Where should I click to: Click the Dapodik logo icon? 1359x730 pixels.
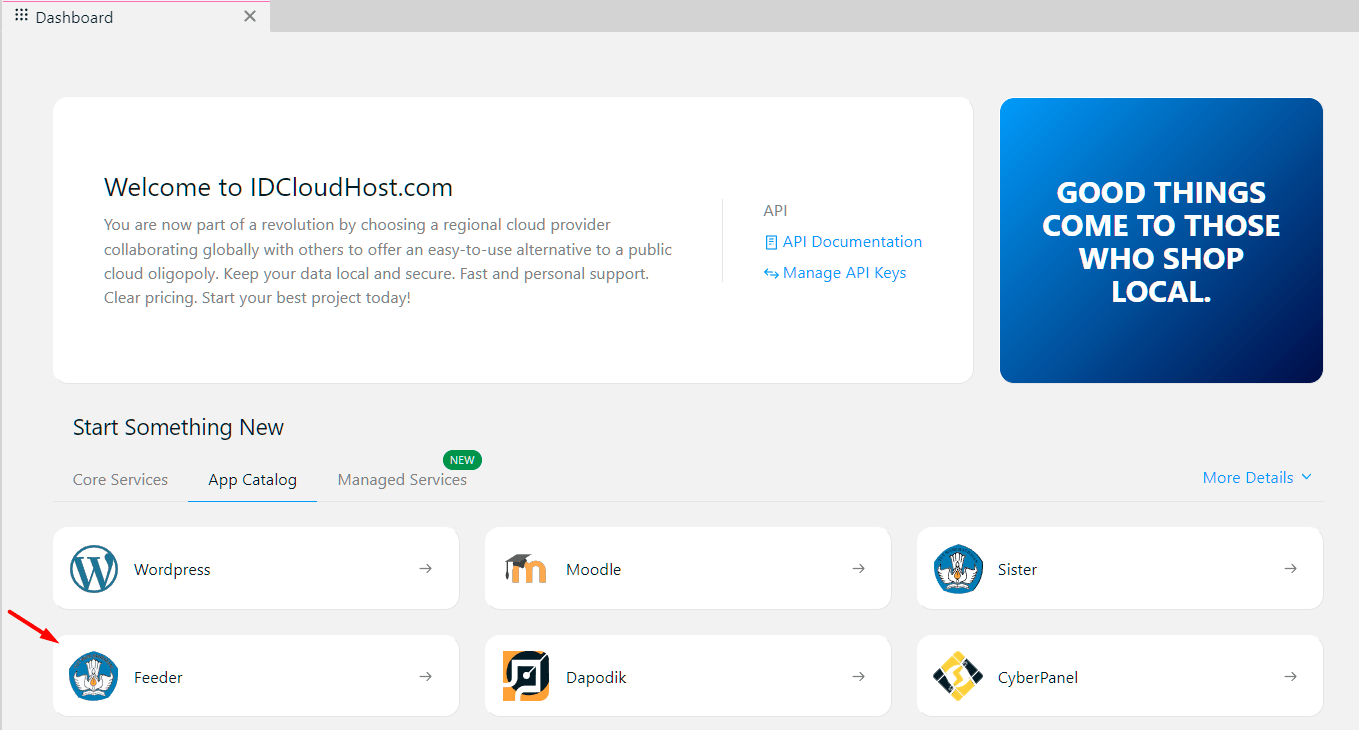[x=526, y=677]
